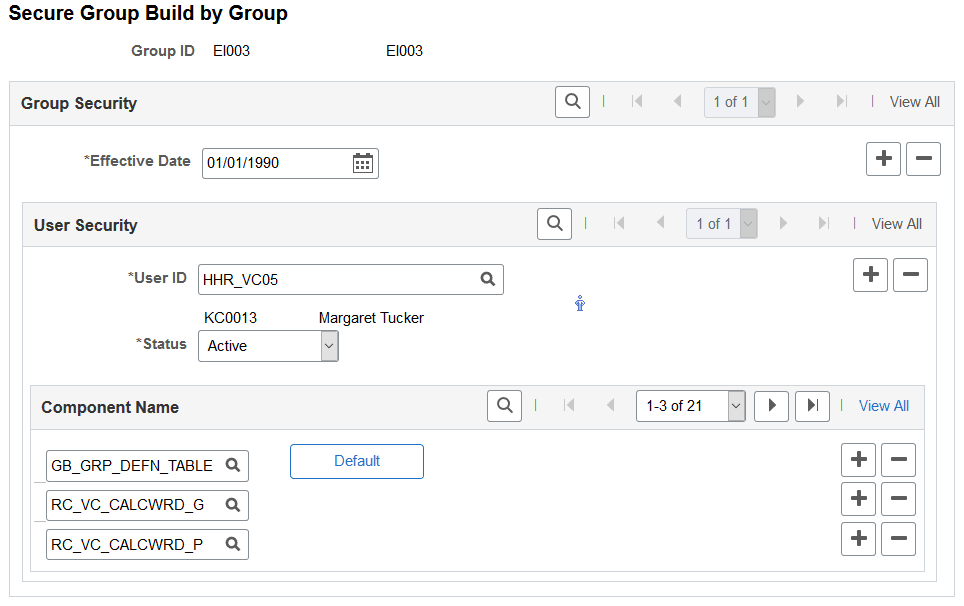The width and height of the screenshot is (964, 606).
Task: Click the User Security search icon
Action: [x=554, y=223]
